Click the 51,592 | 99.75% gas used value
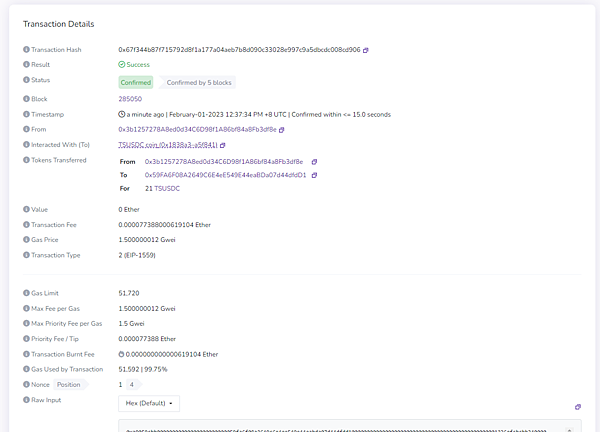Image resolution: width=600 pixels, height=432 pixels. click(143, 369)
